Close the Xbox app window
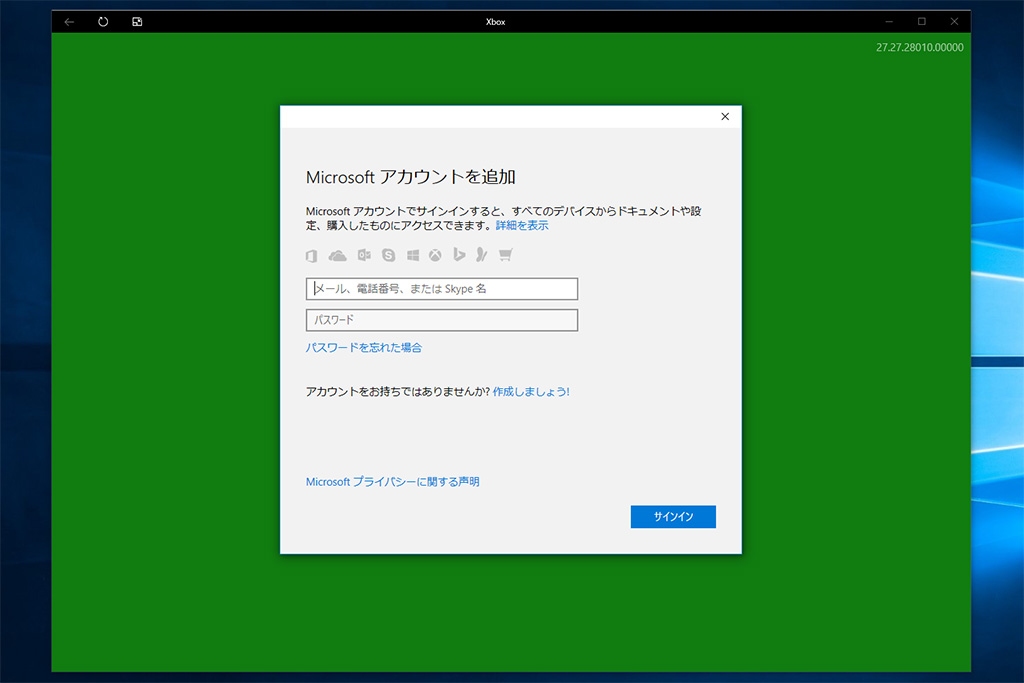Screen dimensions: 1024x683 click(x=954, y=22)
